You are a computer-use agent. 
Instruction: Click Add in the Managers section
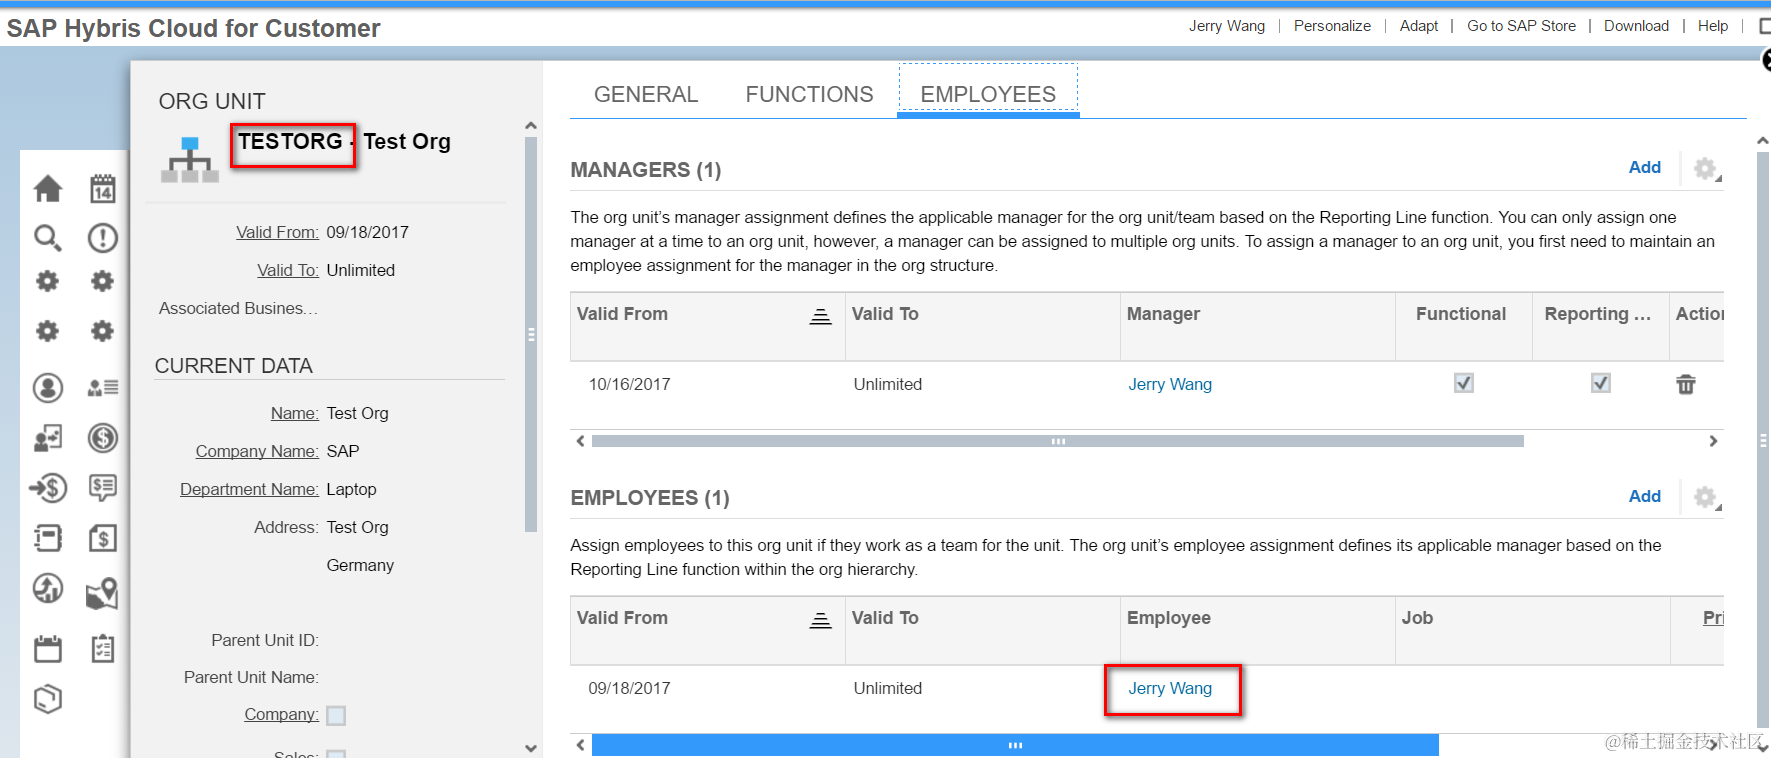(x=1645, y=167)
